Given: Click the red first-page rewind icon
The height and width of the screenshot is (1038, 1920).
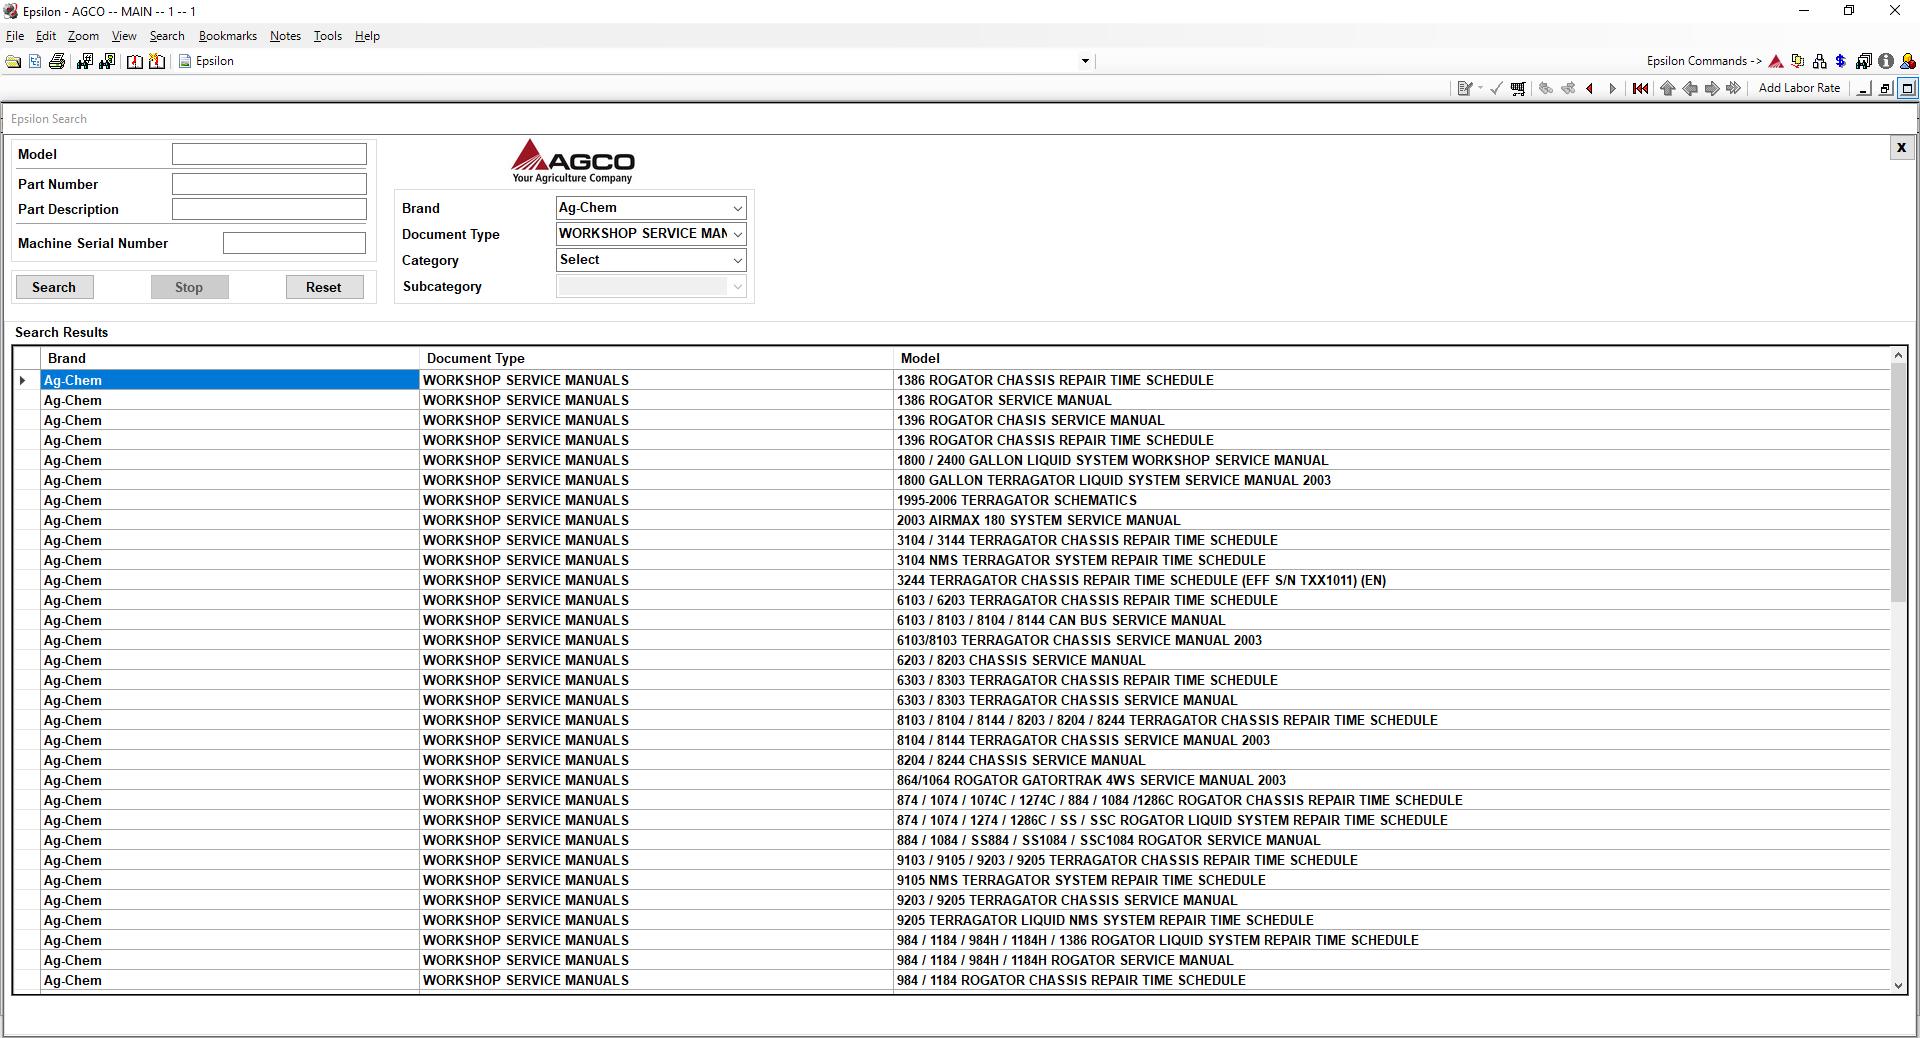Looking at the screenshot, I should pyautogui.click(x=1640, y=88).
